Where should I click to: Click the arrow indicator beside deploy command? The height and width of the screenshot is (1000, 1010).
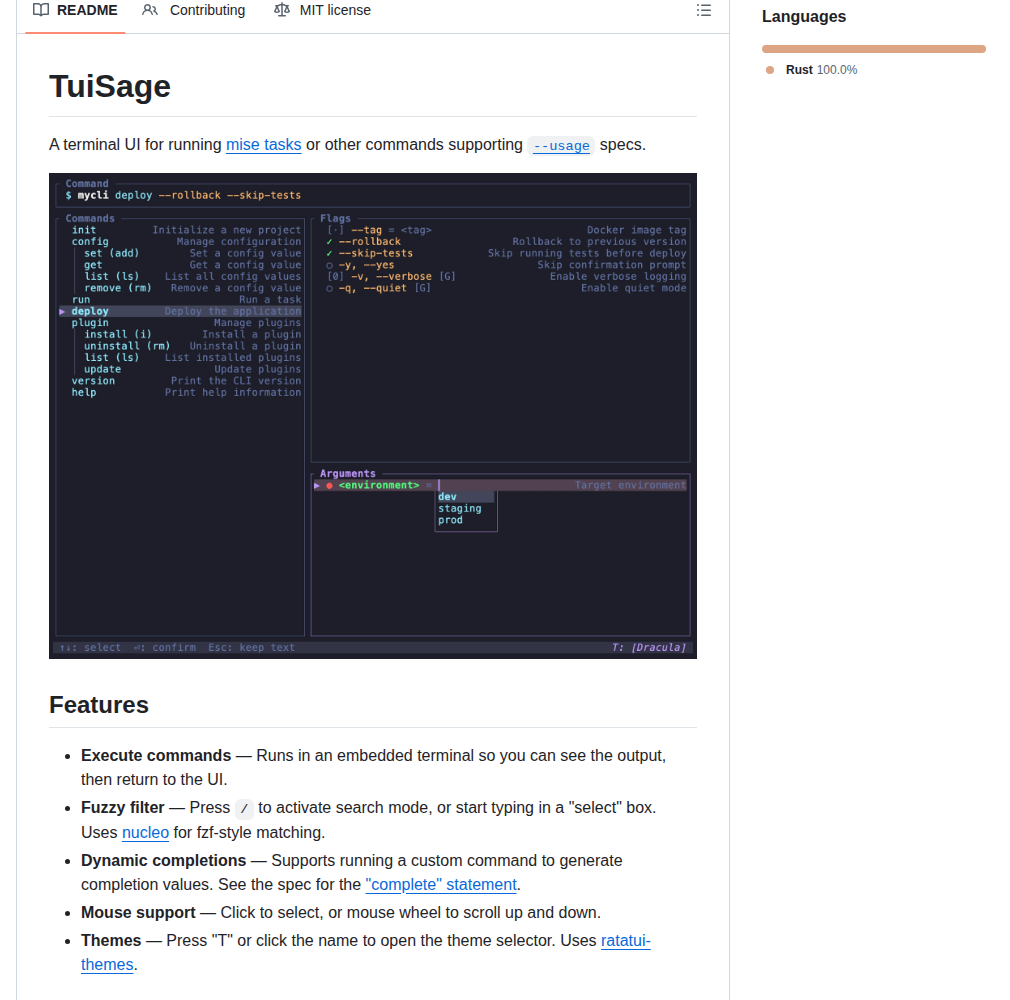coord(63,311)
